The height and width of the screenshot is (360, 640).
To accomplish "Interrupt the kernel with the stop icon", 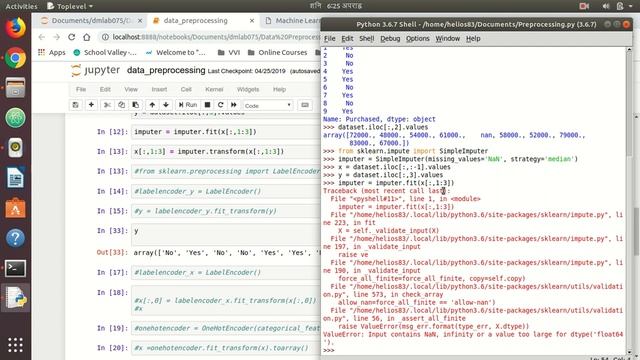I will [x=207, y=105].
